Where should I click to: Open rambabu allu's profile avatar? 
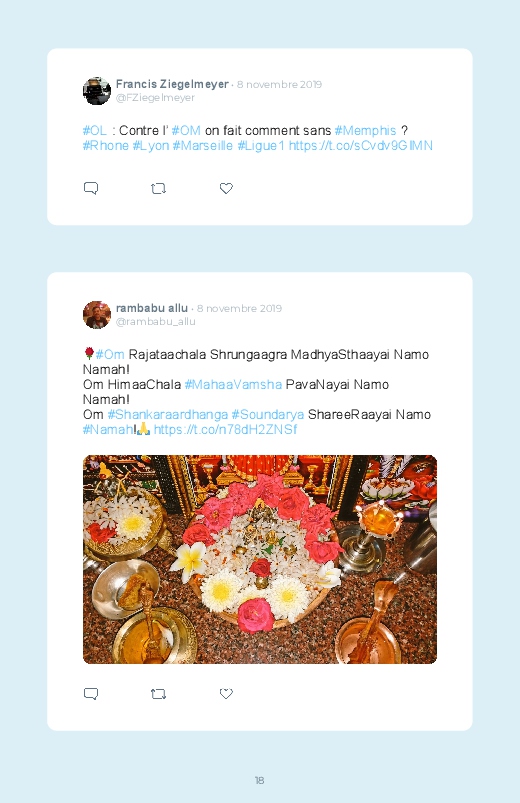(97, 315)
